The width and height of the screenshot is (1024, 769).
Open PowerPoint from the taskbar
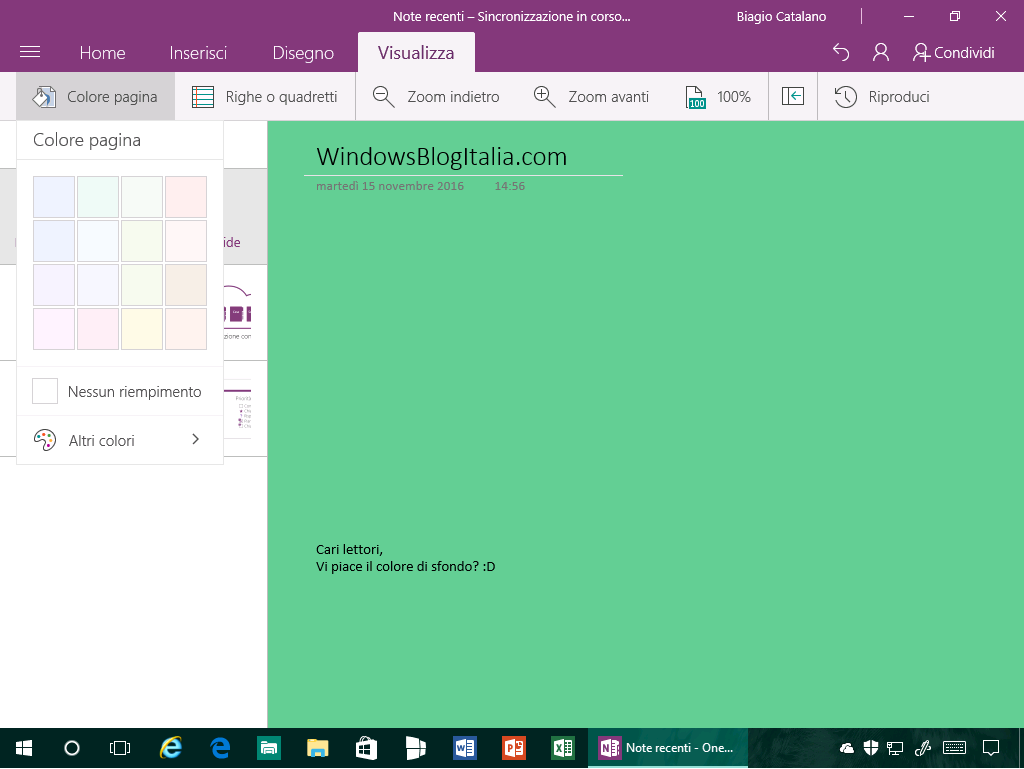point(513,748)
